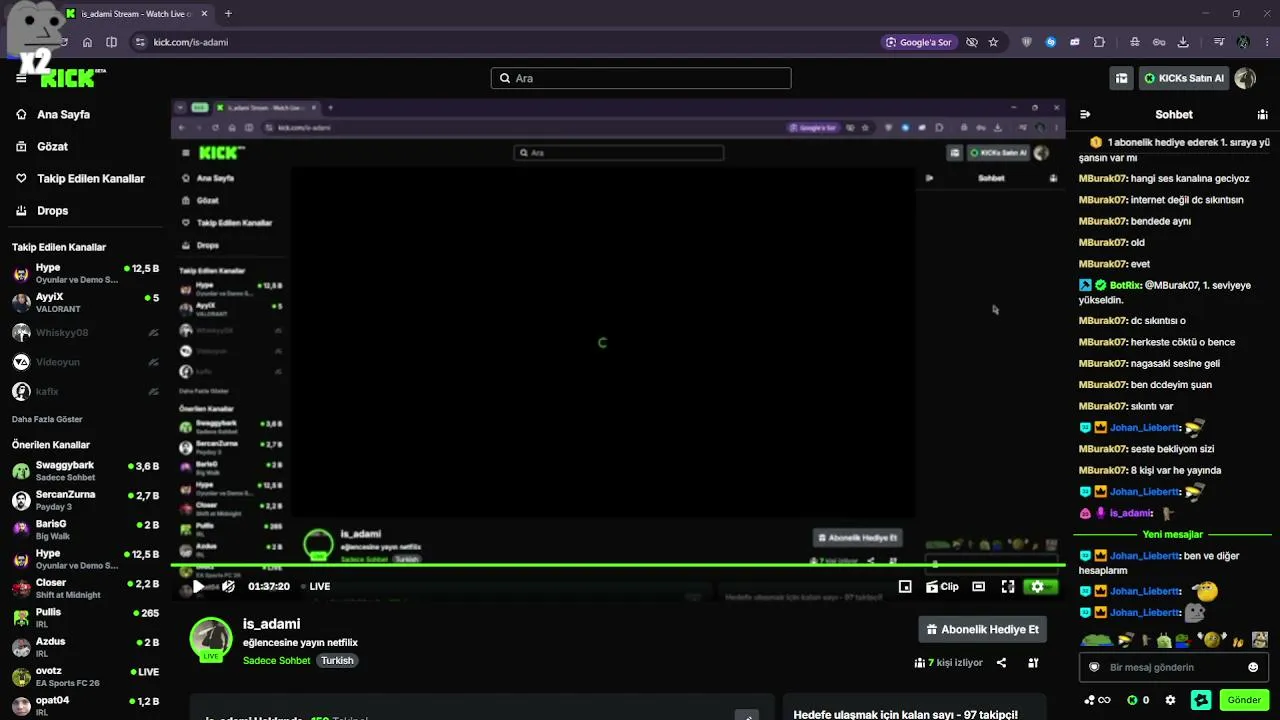
Task: Click the teal star gift icon
Action: [1201, 700]
